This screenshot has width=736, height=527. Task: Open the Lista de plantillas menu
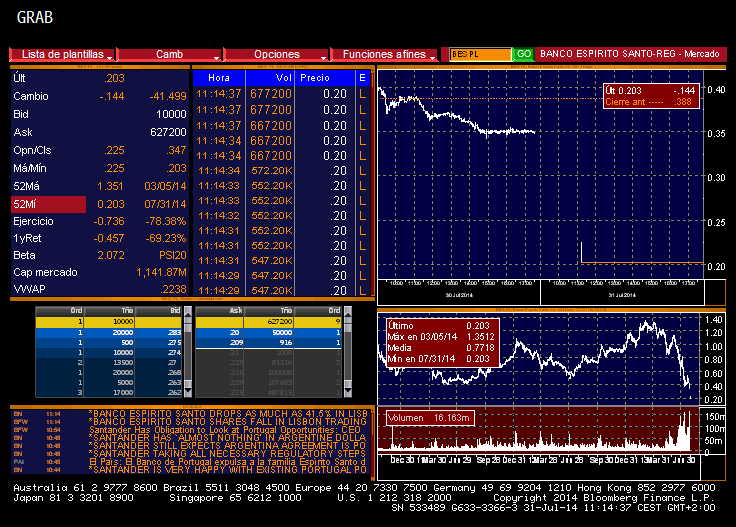click(x=62, y=54)
